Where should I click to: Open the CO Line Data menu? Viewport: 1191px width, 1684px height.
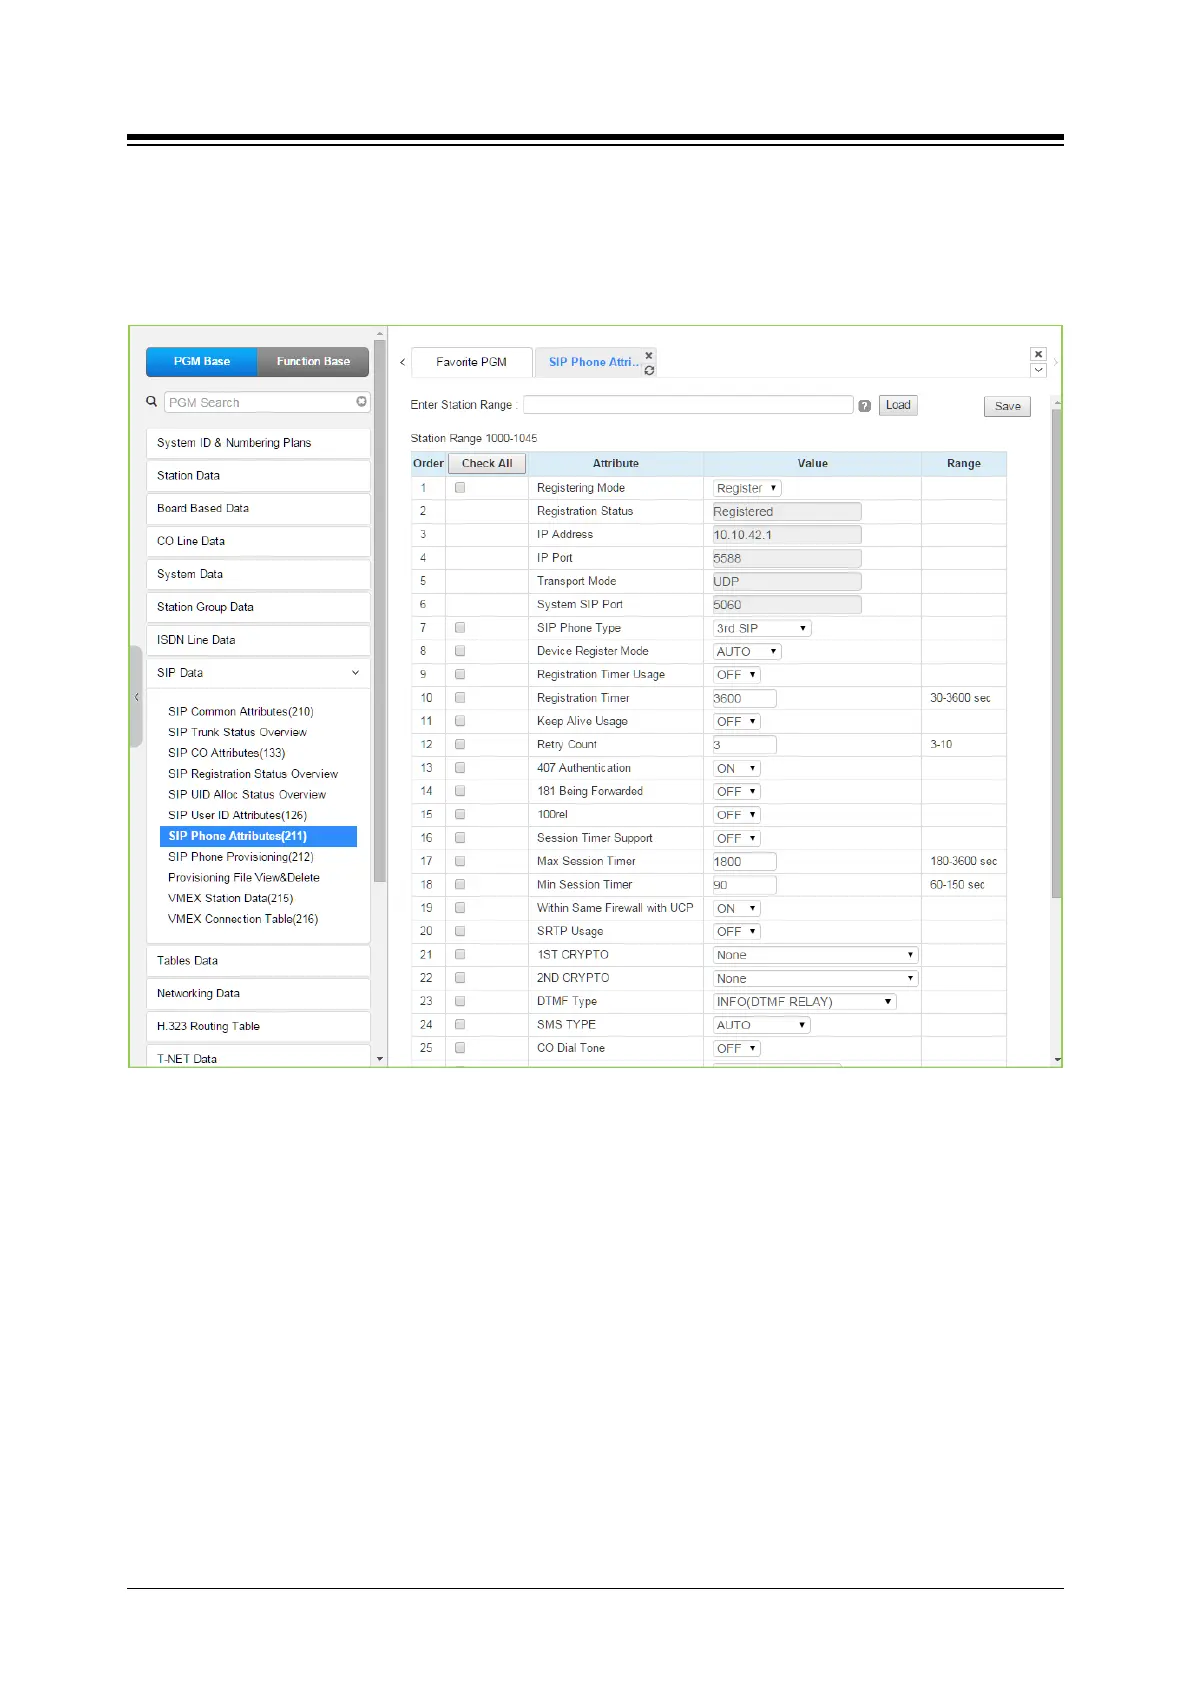tap(258, 541)
